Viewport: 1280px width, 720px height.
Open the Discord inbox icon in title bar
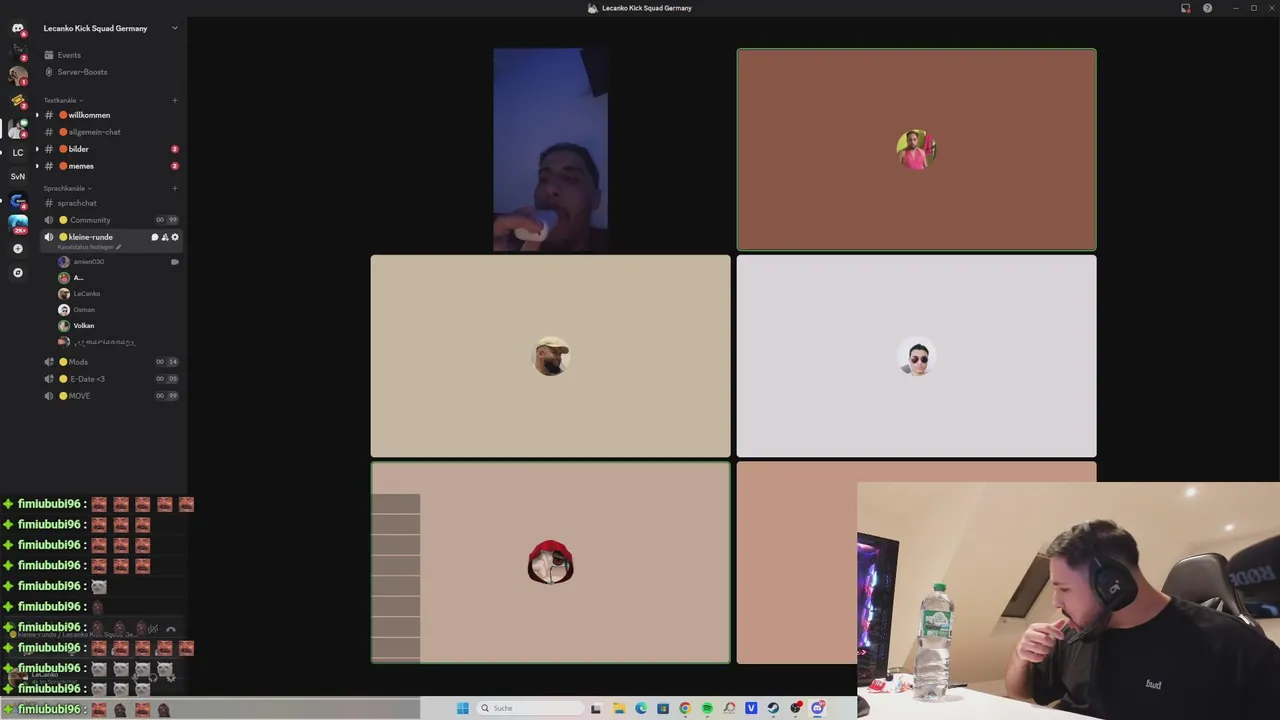point(1185,8)
